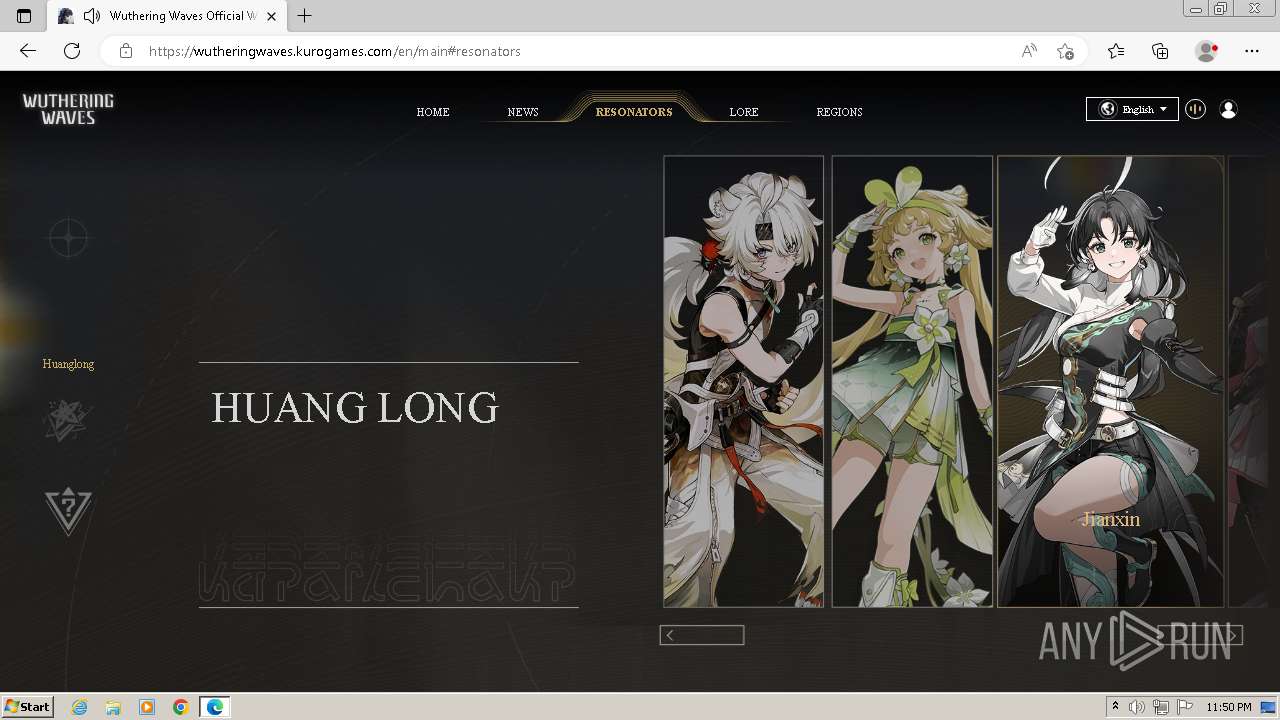Open the Collections icon
Image resolution: width=1280 pixels, height=720 pixels.
pos(1160,51)
